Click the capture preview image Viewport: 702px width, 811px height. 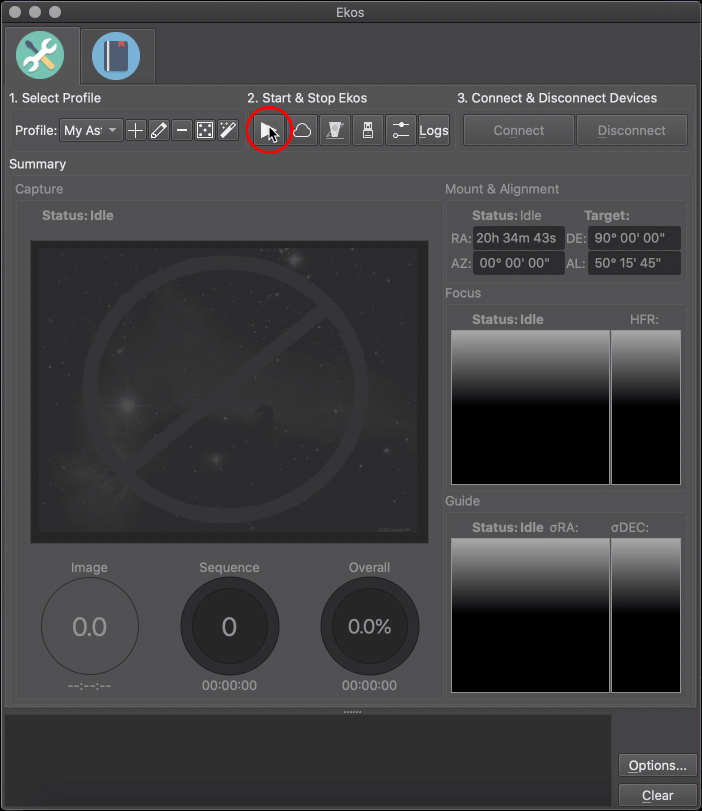(x=229, y=391)
